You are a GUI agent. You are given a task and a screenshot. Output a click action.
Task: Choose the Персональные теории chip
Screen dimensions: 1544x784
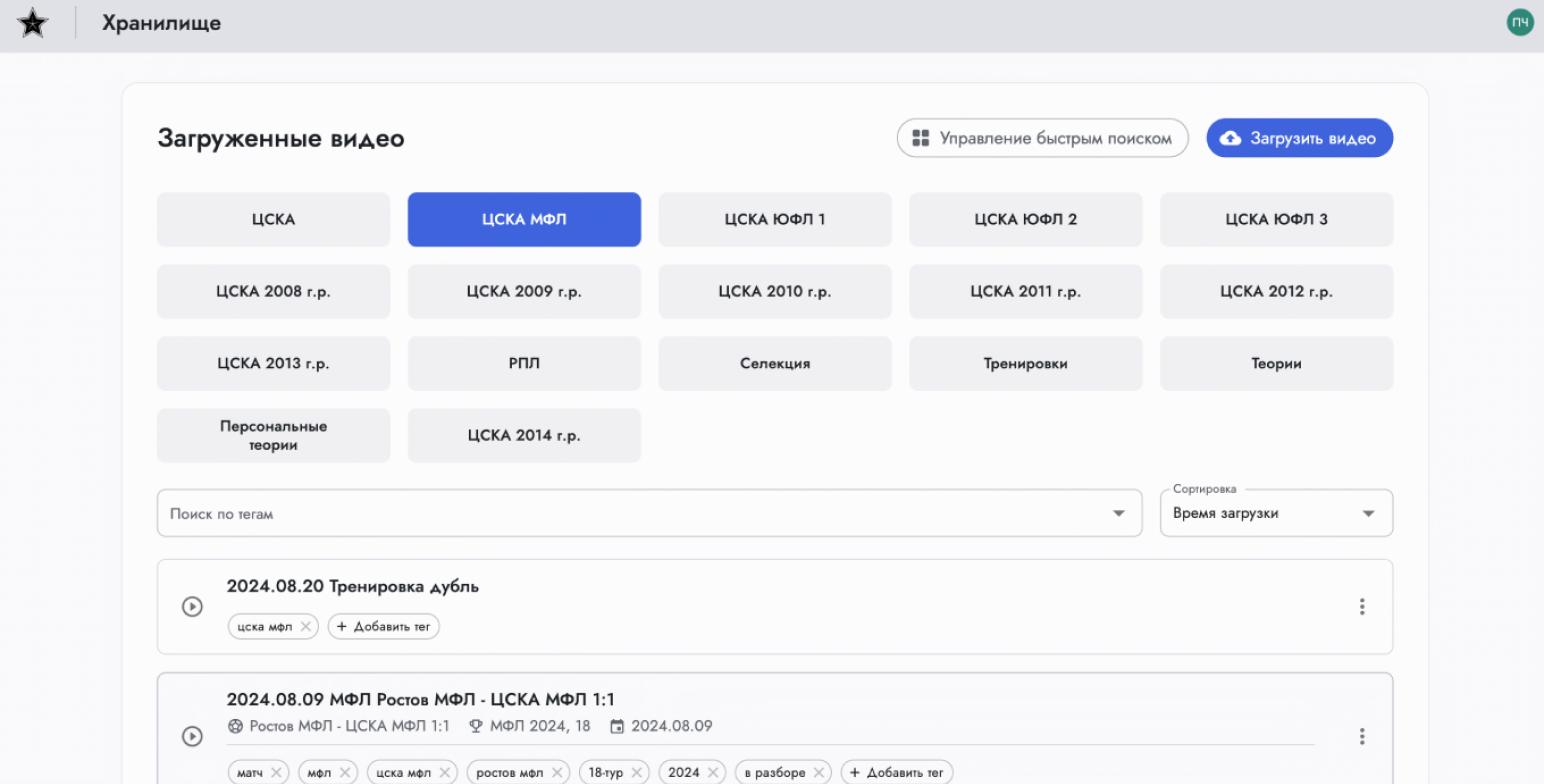click(273, 435)
